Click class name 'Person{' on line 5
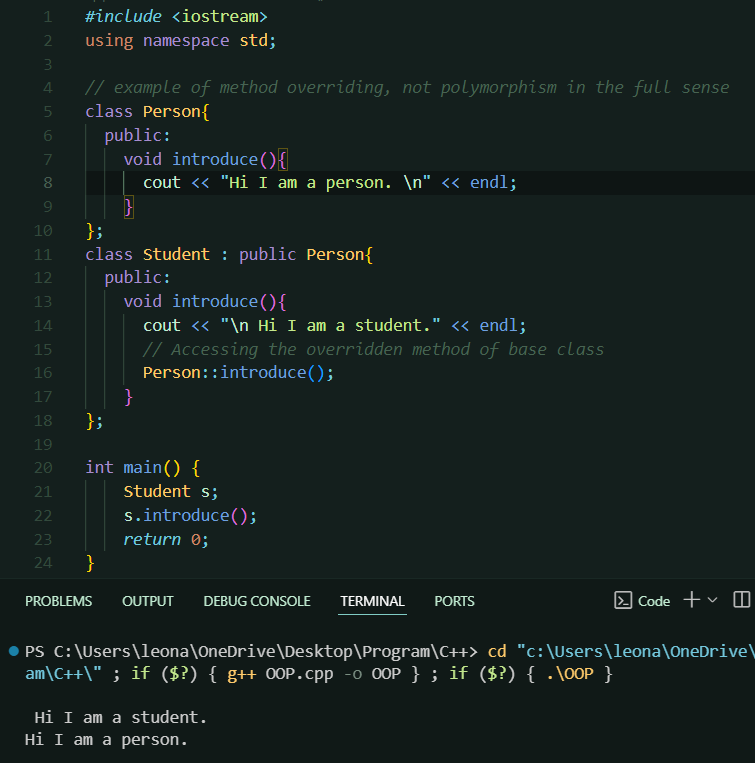Image resolution: width=755 pixels, height=763 pixels. [x=176, y=112]
